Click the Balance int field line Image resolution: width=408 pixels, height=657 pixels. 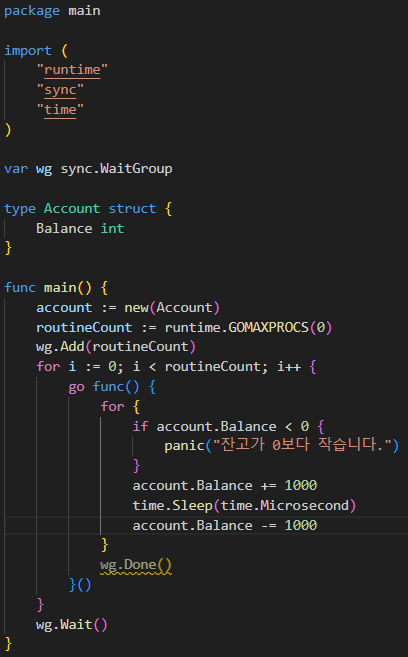(x=80, y=228)
